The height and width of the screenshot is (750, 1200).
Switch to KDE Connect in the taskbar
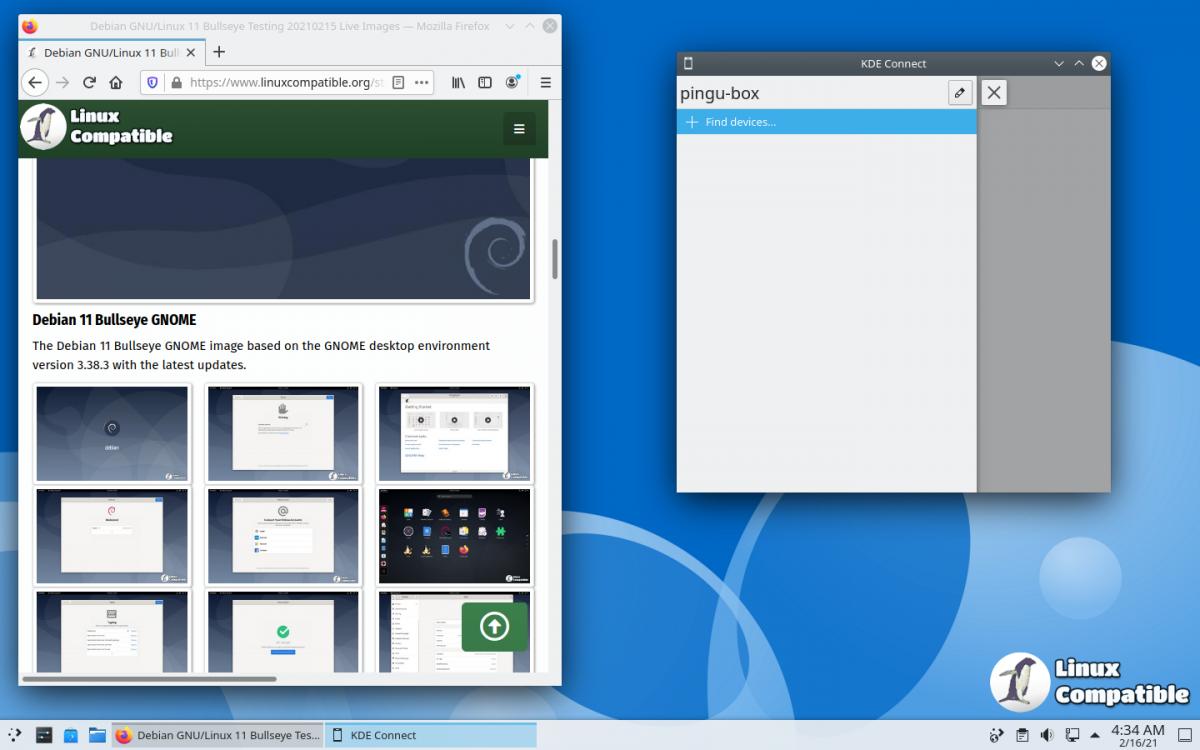[x=430, y=735]
